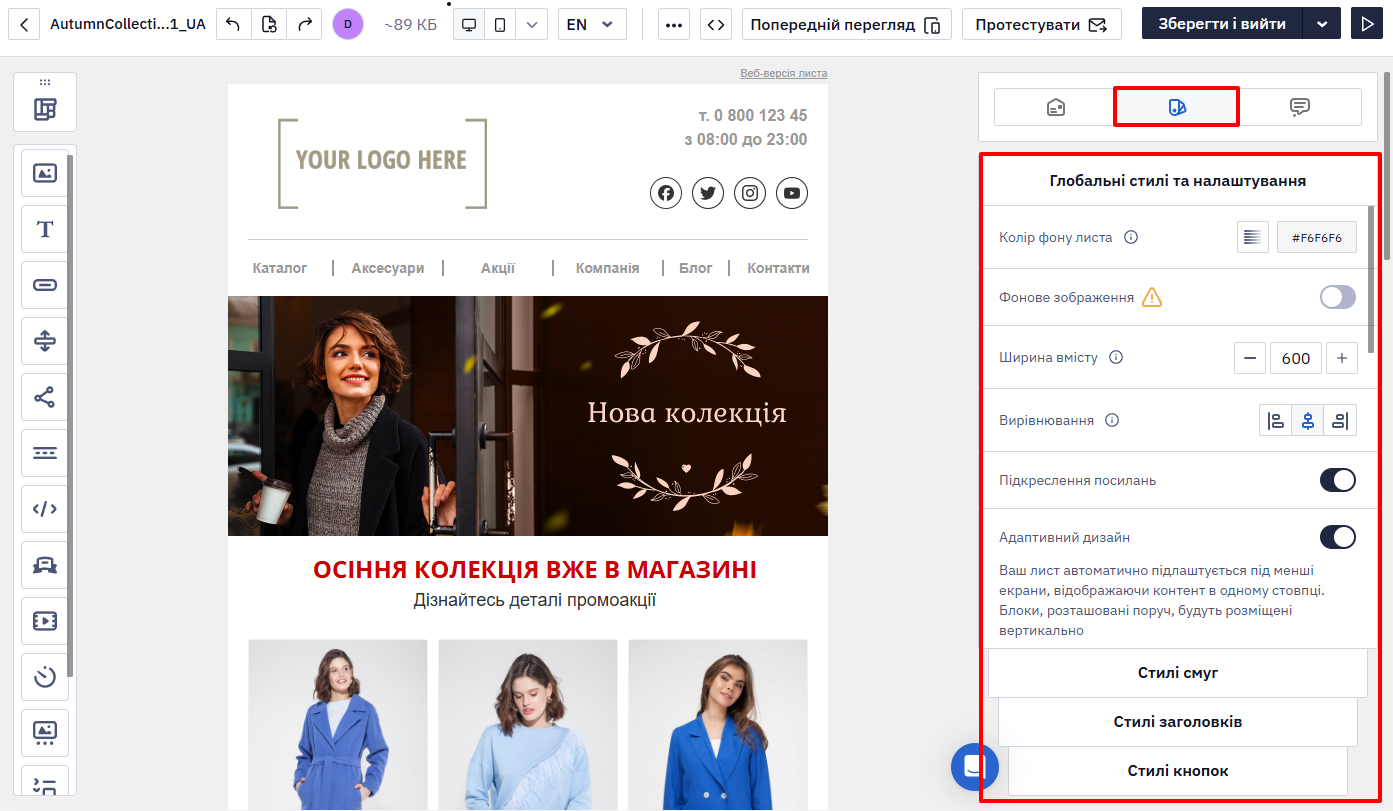Click the purple D user avatar
This screenshot has width=1393, height=811.
[x=348, y=24]
